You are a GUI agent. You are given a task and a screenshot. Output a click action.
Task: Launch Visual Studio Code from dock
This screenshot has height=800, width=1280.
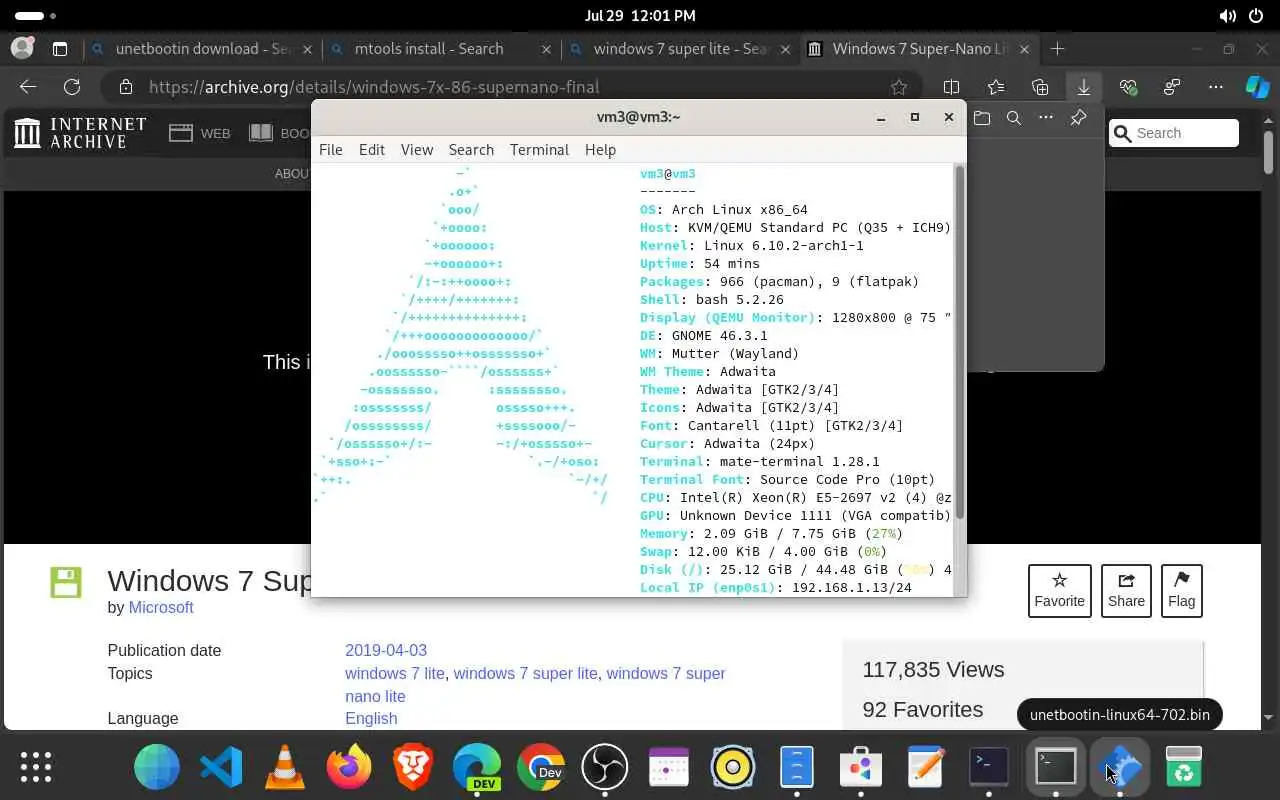pyautogui.click(x=221, y=767)
